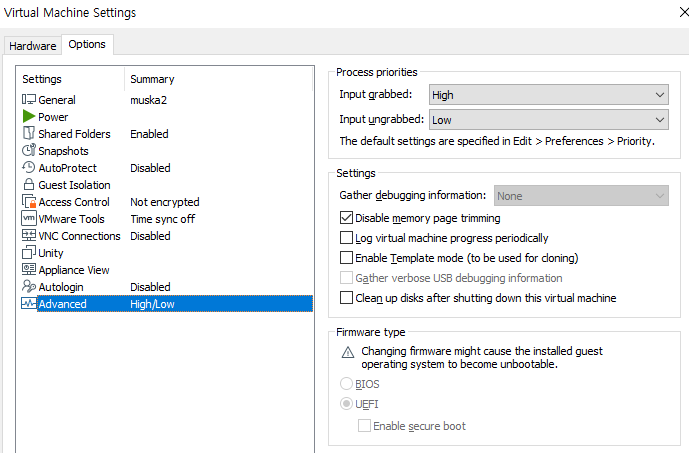689x453 pixels.
Task: Enable Log virtual machine progress periodically
Action: click(x=346, y=238)
